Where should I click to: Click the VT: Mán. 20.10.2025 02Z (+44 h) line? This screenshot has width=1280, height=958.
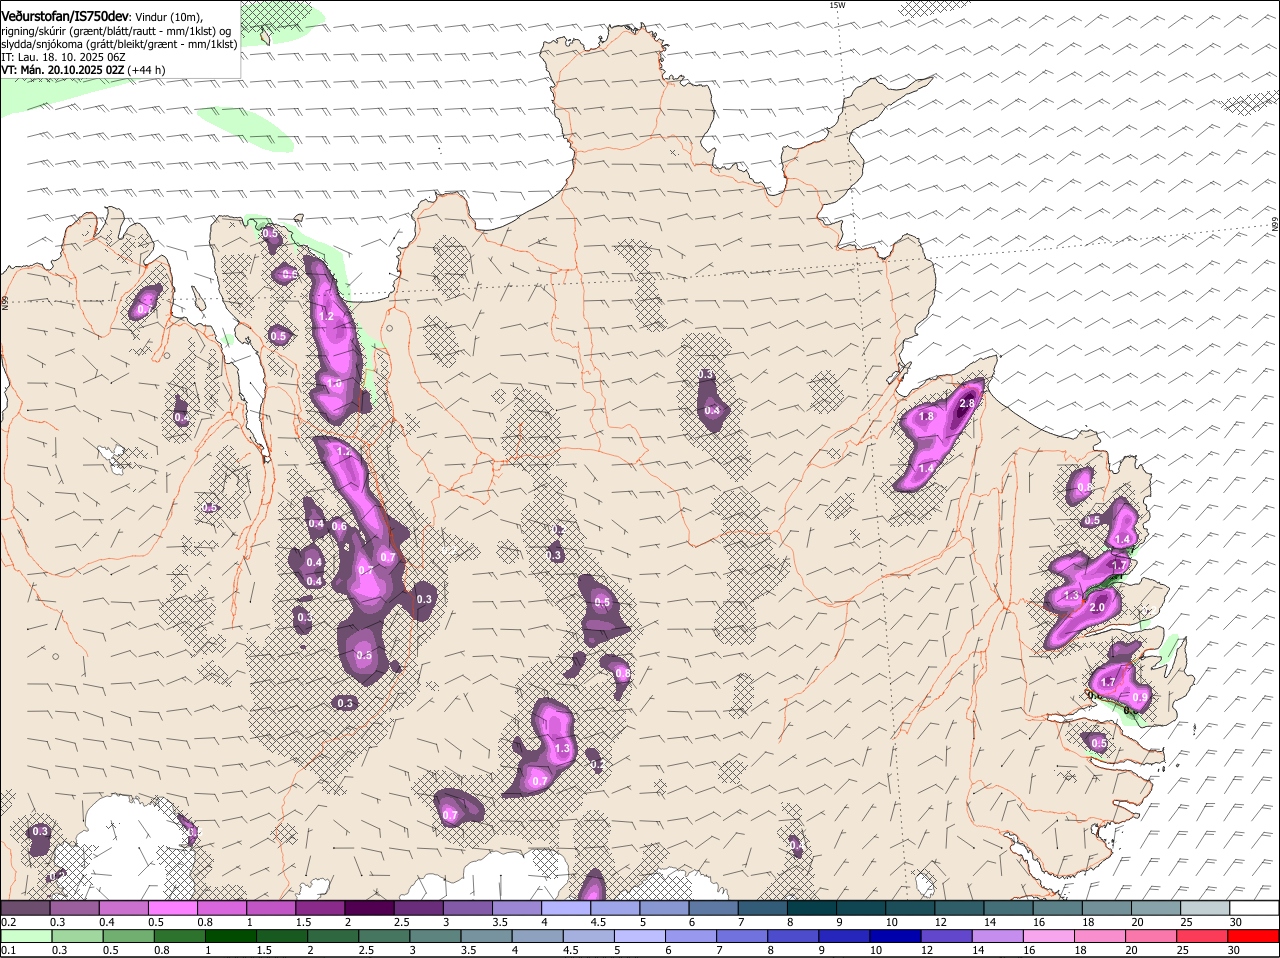83,70
